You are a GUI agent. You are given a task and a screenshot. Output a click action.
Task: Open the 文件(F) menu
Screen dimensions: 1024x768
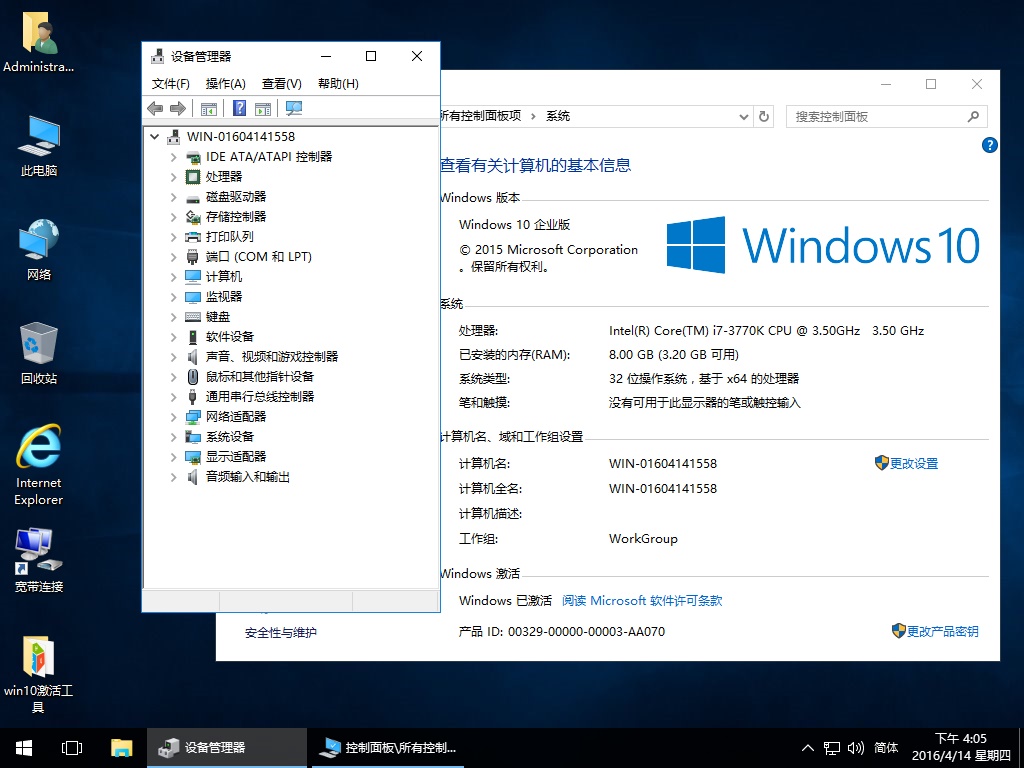tap(170, 84)
